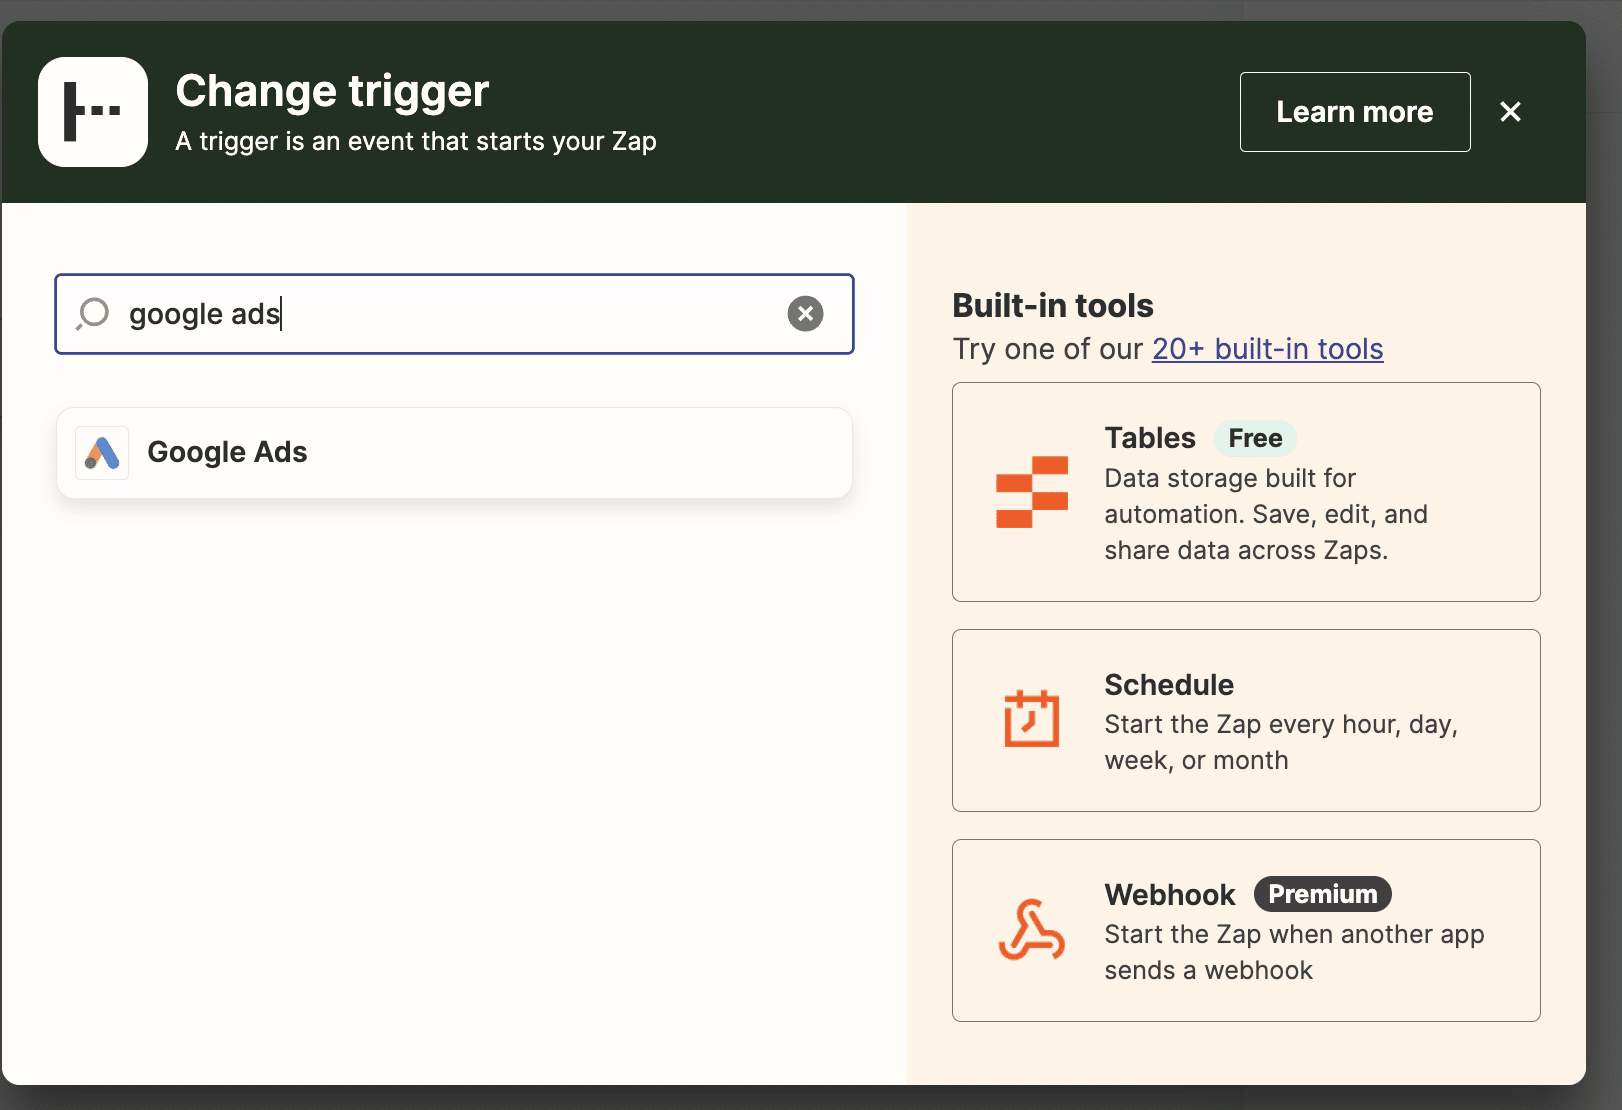
Task: Click the Google Ads app logo
Action: tap(102, 453)
